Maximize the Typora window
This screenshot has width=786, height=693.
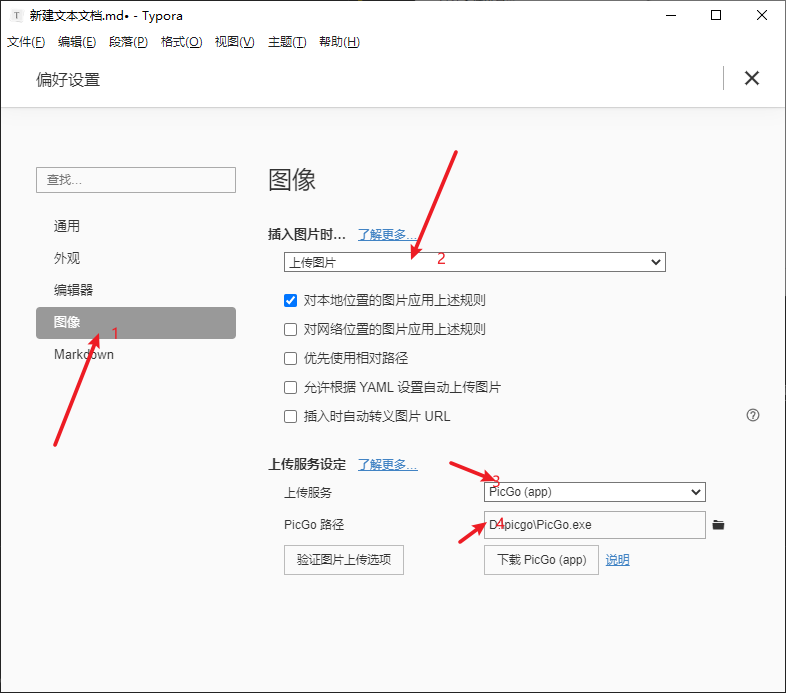(x=716, y=16)
